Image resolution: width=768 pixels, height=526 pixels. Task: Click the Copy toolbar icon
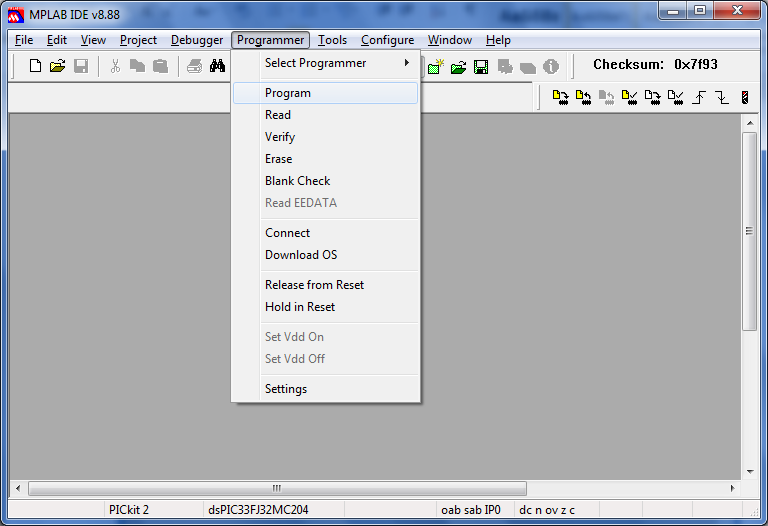(x=137, y=66)
